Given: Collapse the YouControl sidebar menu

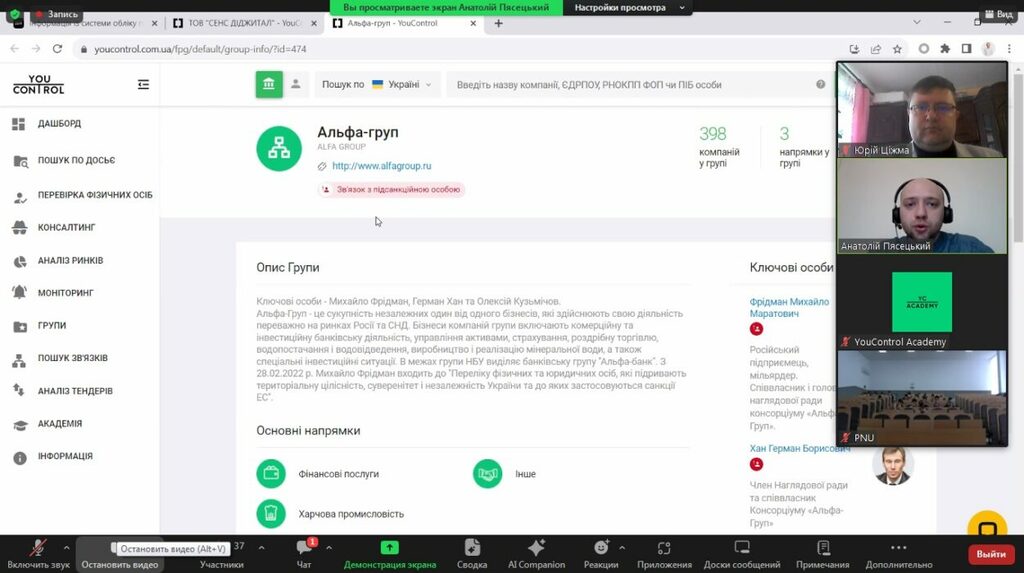Looking at the screenshot, I should tap(144, 85).
